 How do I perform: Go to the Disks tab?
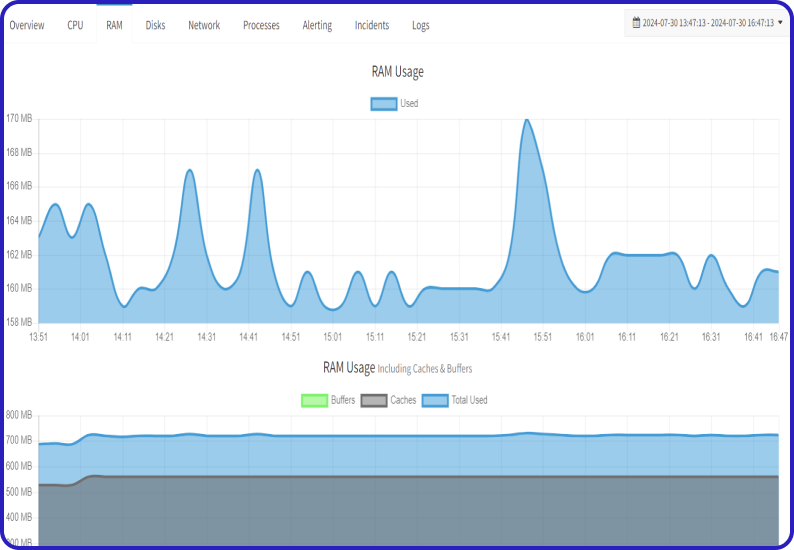coord(155,25)
